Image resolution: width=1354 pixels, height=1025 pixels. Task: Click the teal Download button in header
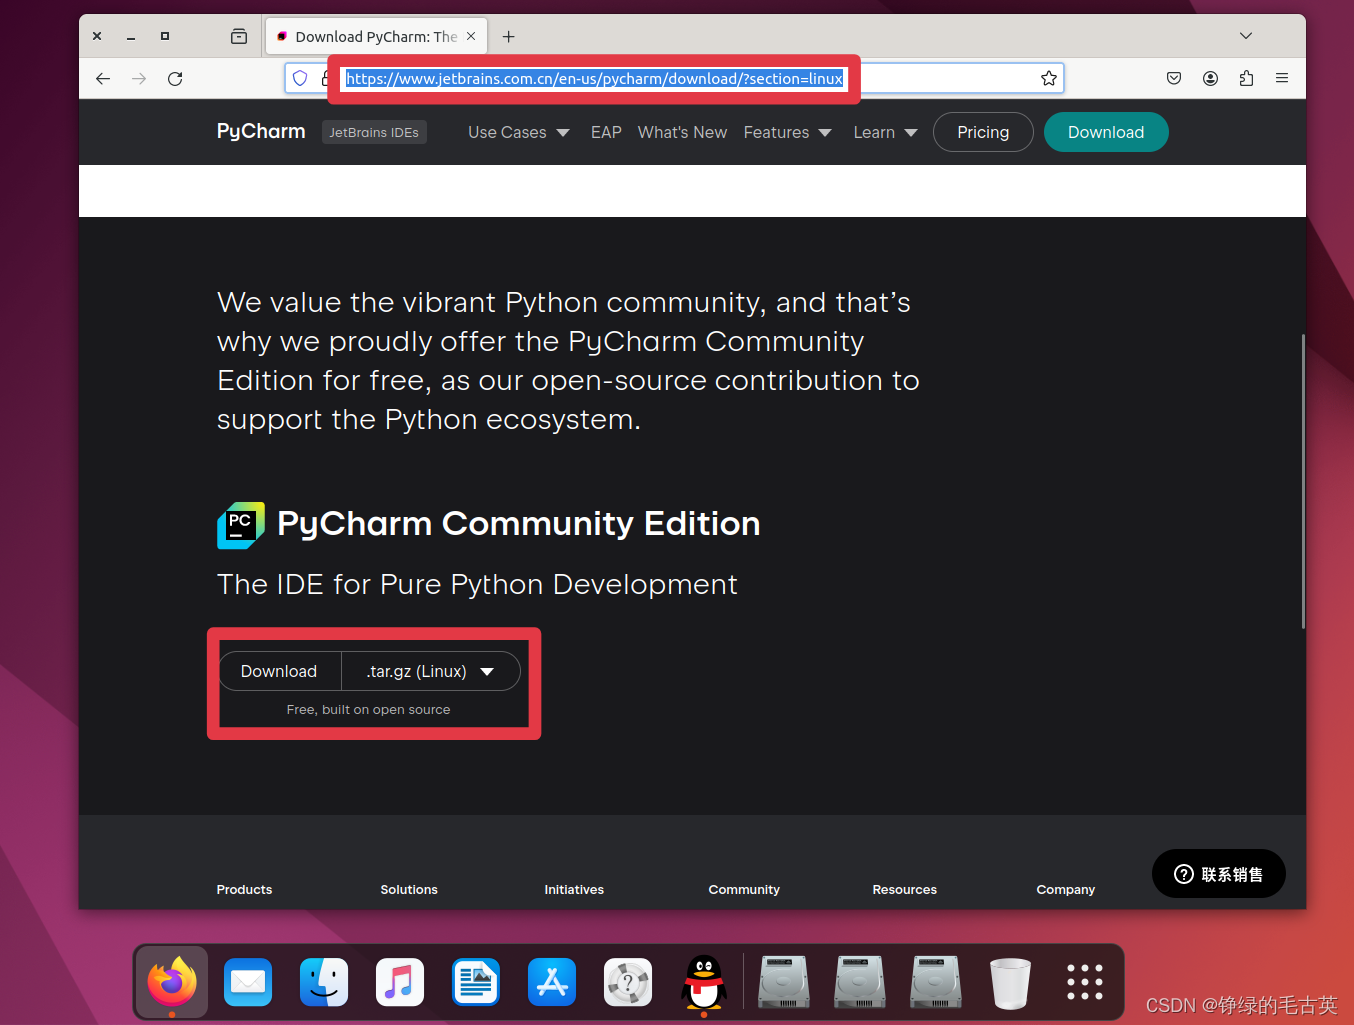point(1106,132)
